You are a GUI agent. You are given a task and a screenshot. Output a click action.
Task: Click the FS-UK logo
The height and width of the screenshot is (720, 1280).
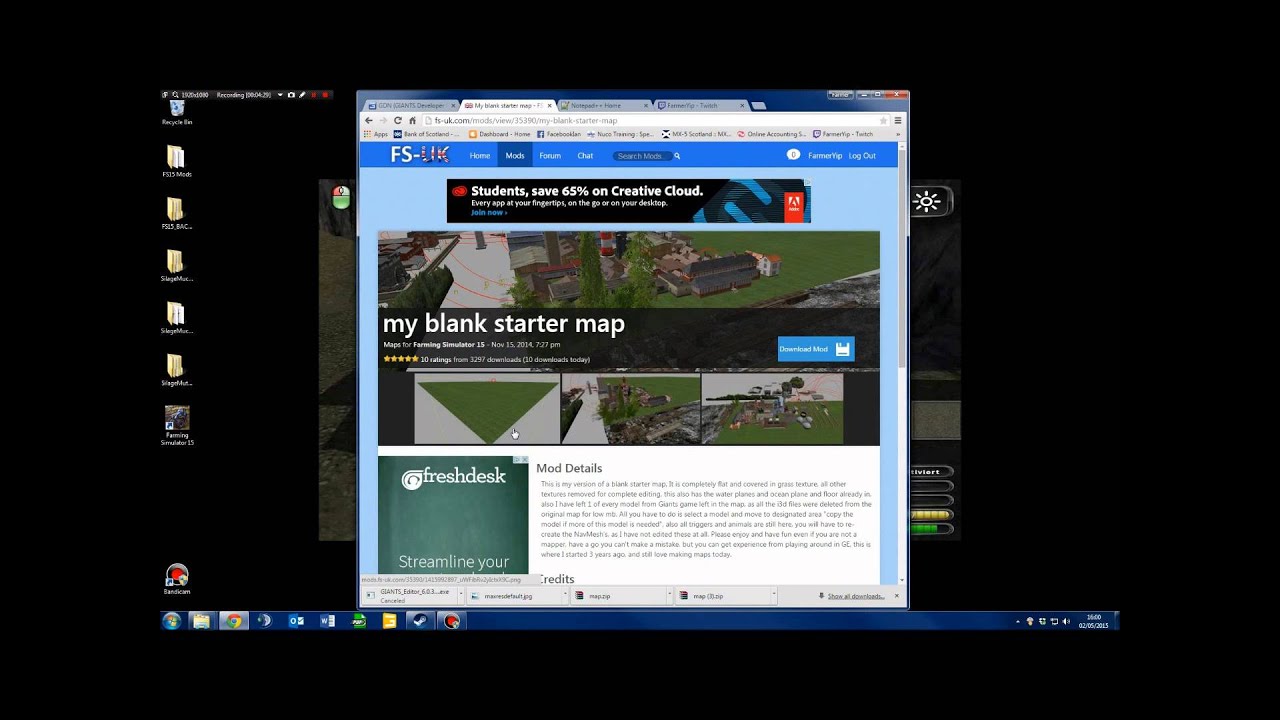[420, 155]
